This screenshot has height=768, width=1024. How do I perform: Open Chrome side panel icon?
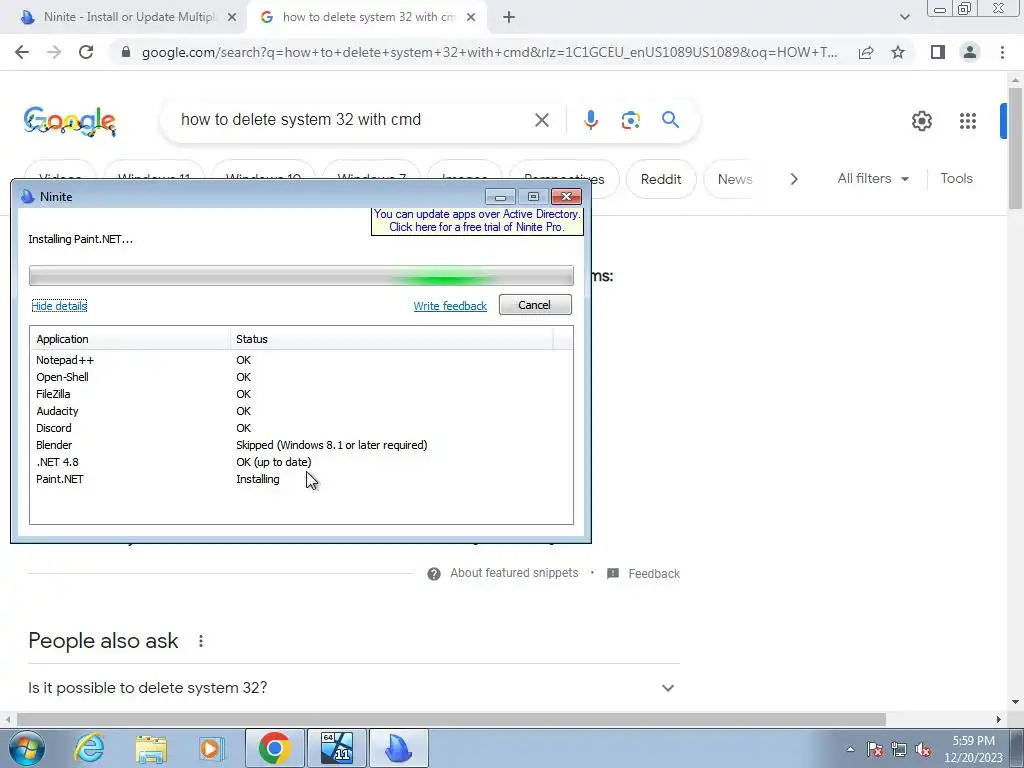(938, 52)
